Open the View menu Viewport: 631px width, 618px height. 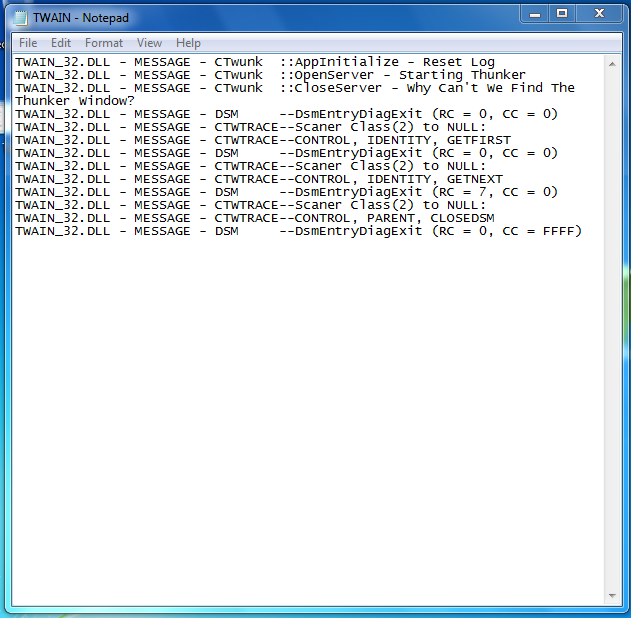point(149,43)
